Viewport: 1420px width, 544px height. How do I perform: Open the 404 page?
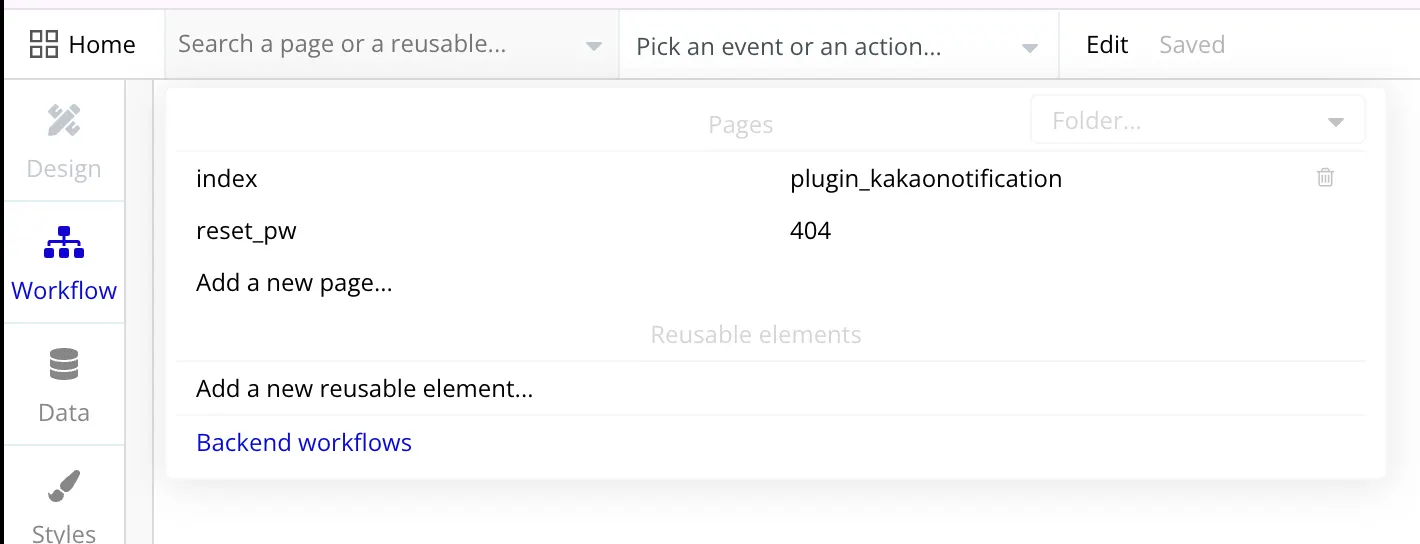point(810,231)
